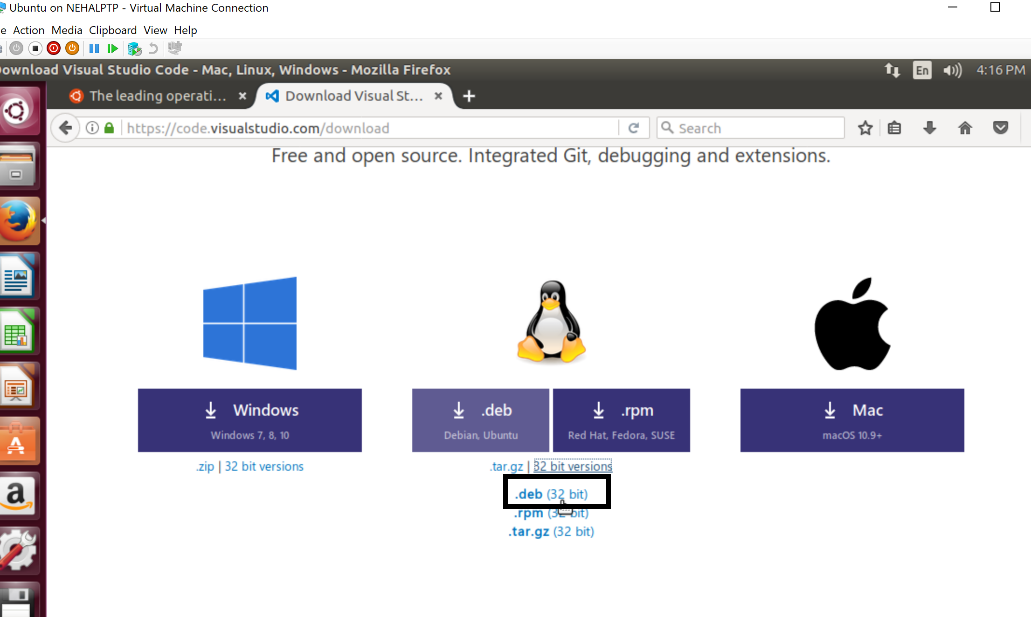The height and width of the screenshot is (617, 1031).
Task: Click the Linux .tar.gz link
Action: point(506,466)
